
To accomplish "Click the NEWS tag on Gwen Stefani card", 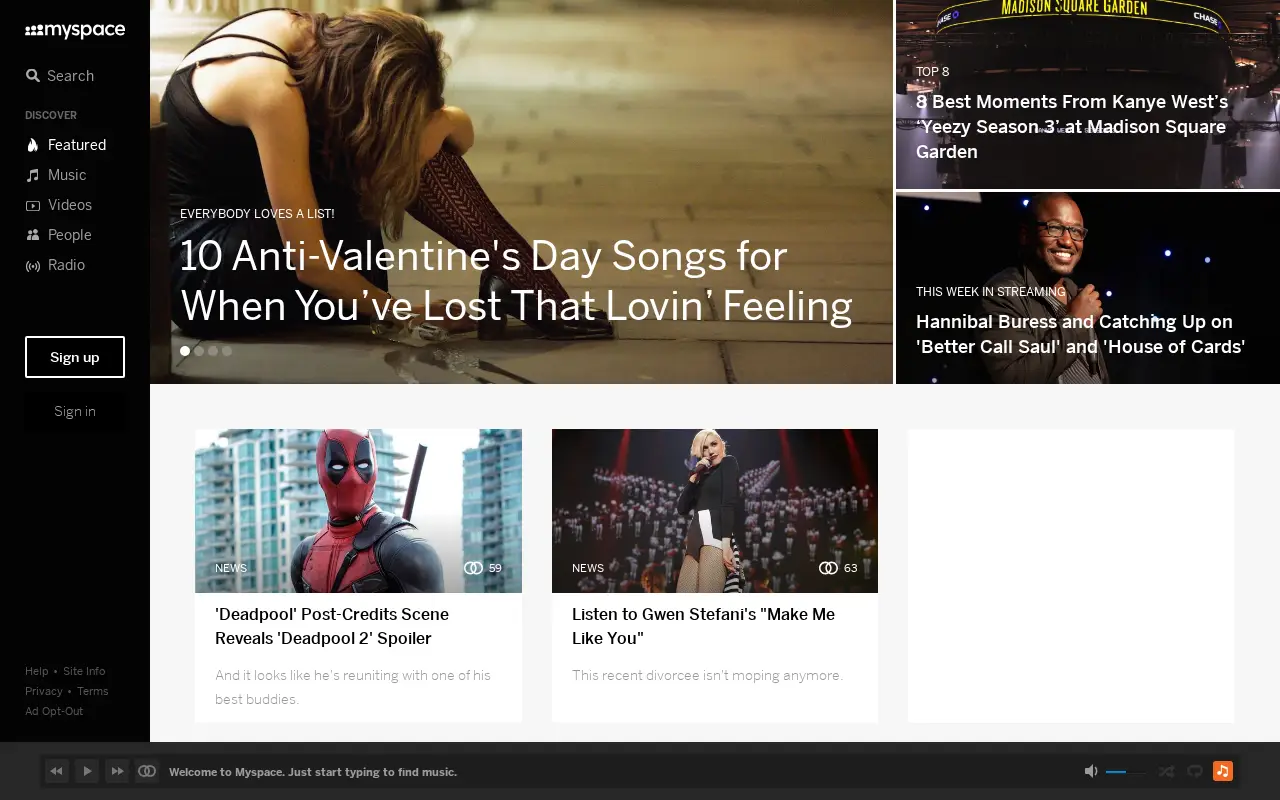I will click(588, 568).
